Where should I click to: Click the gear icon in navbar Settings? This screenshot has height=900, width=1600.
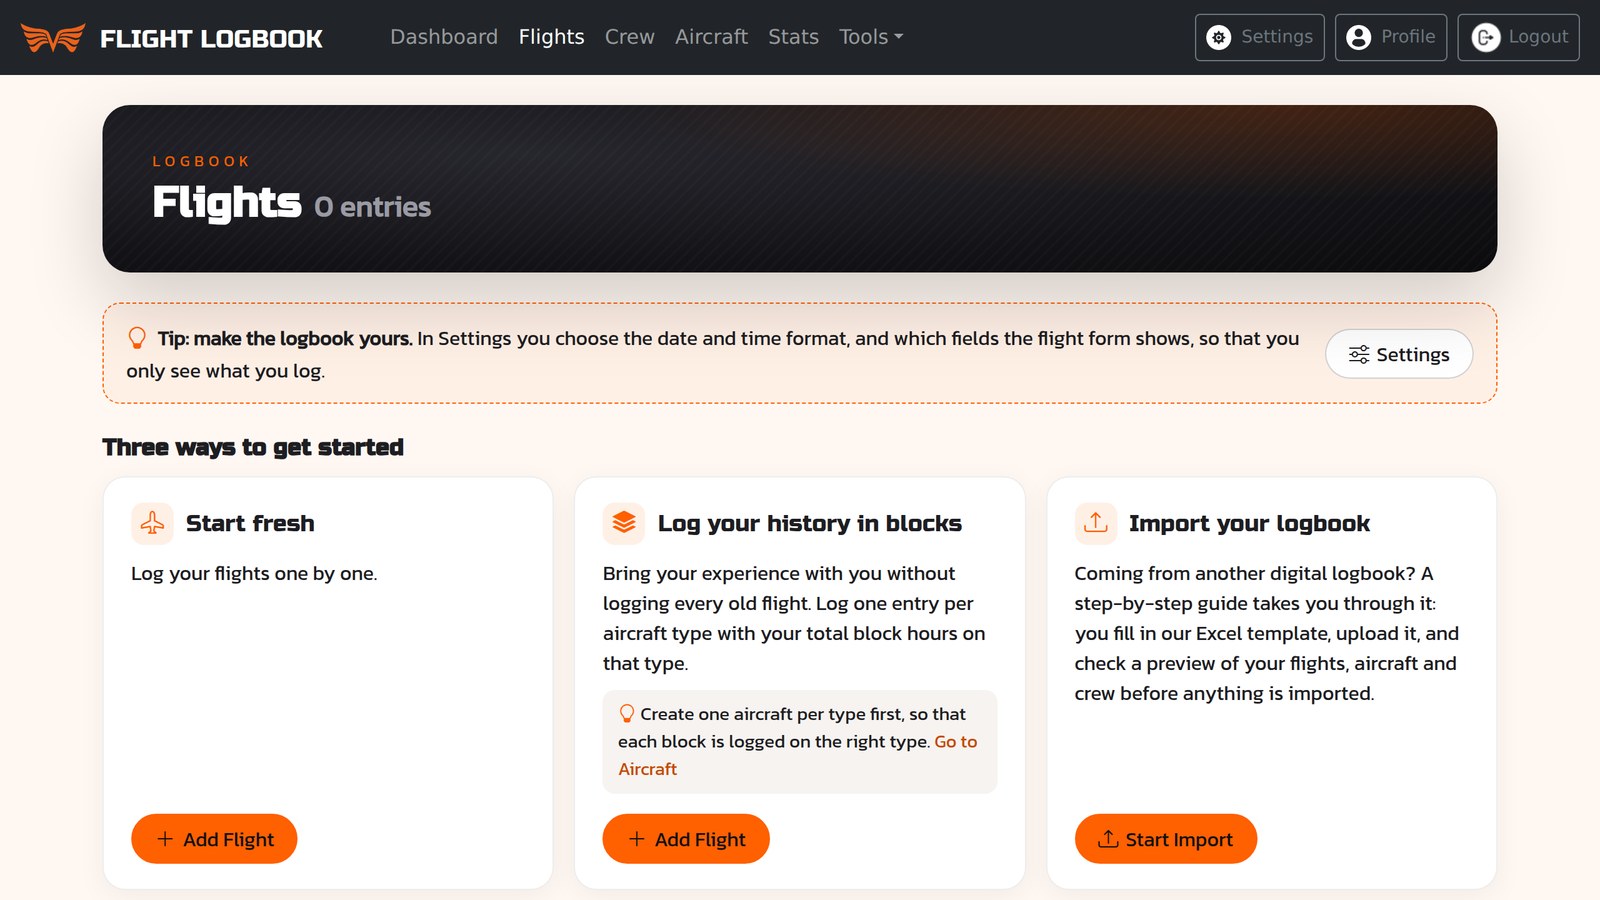pos(1218,37)
